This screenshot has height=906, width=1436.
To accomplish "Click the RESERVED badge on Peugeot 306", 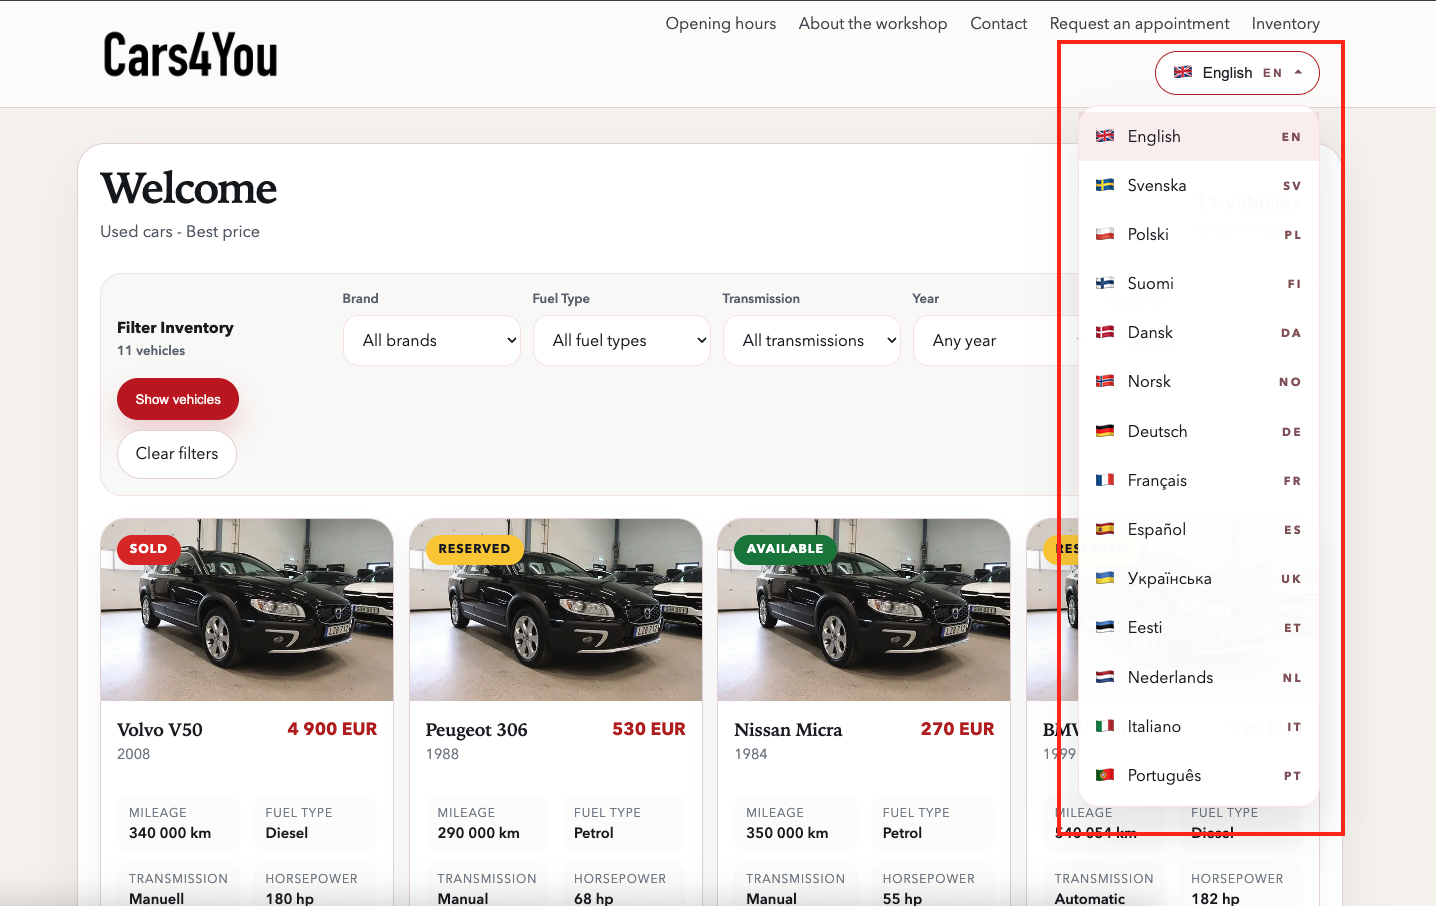I will tap(474, 549).
